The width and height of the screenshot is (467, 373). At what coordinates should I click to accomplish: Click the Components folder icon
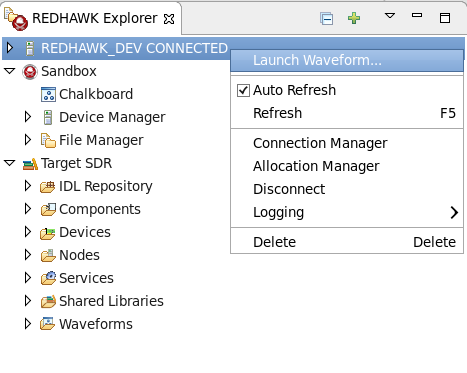(48, 209)
